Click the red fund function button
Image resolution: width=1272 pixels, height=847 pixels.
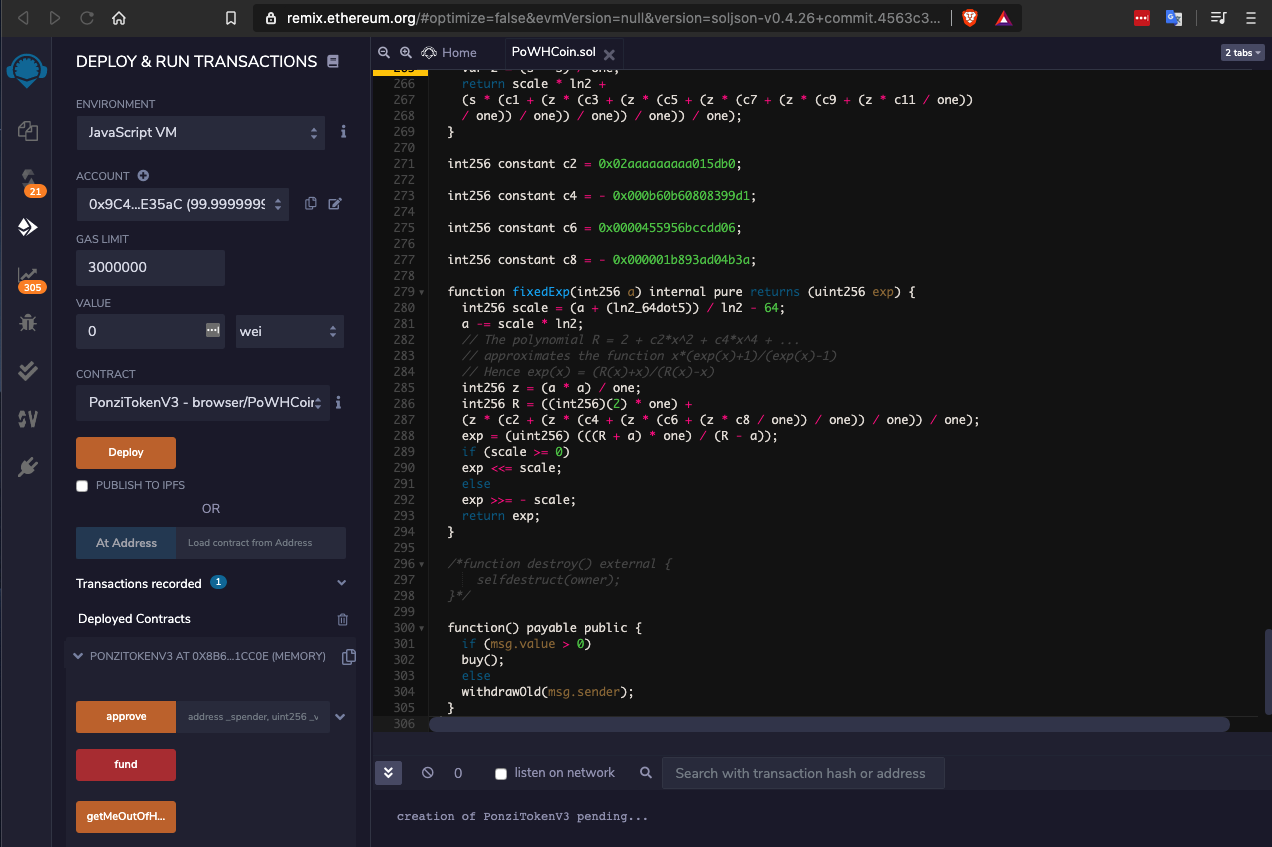tap(126, 765)
